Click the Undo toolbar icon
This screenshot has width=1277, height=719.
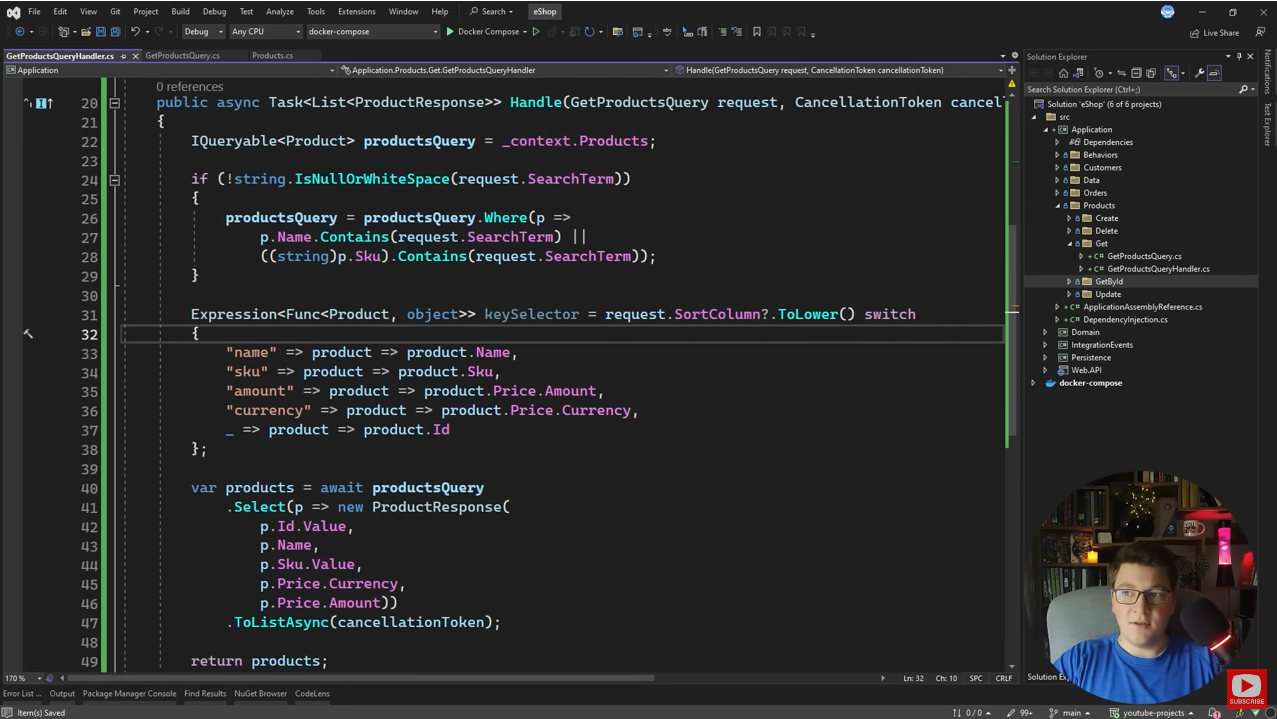pos(135,32)
